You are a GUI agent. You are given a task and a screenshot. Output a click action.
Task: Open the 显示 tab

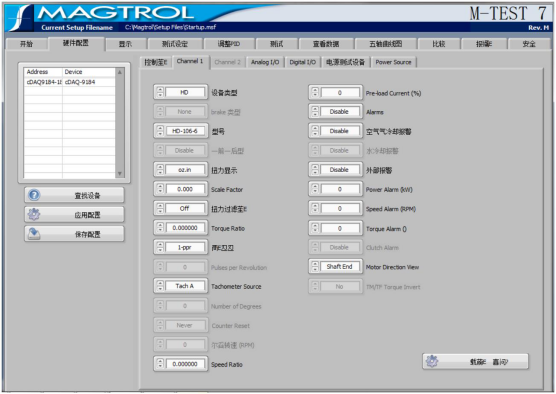[x=126, y=44]
